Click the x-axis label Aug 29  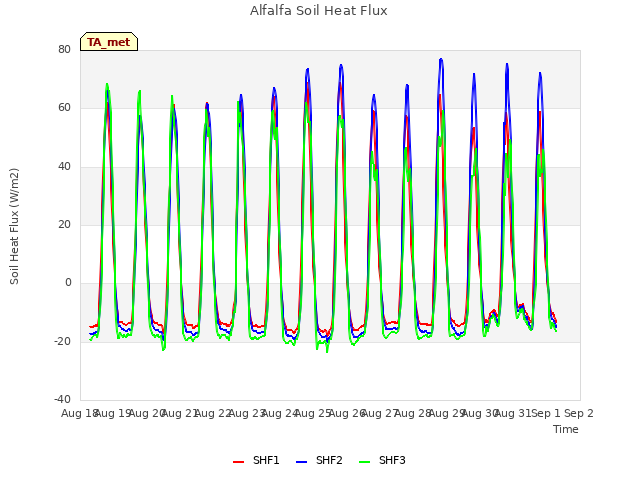[x=446, y=413]
